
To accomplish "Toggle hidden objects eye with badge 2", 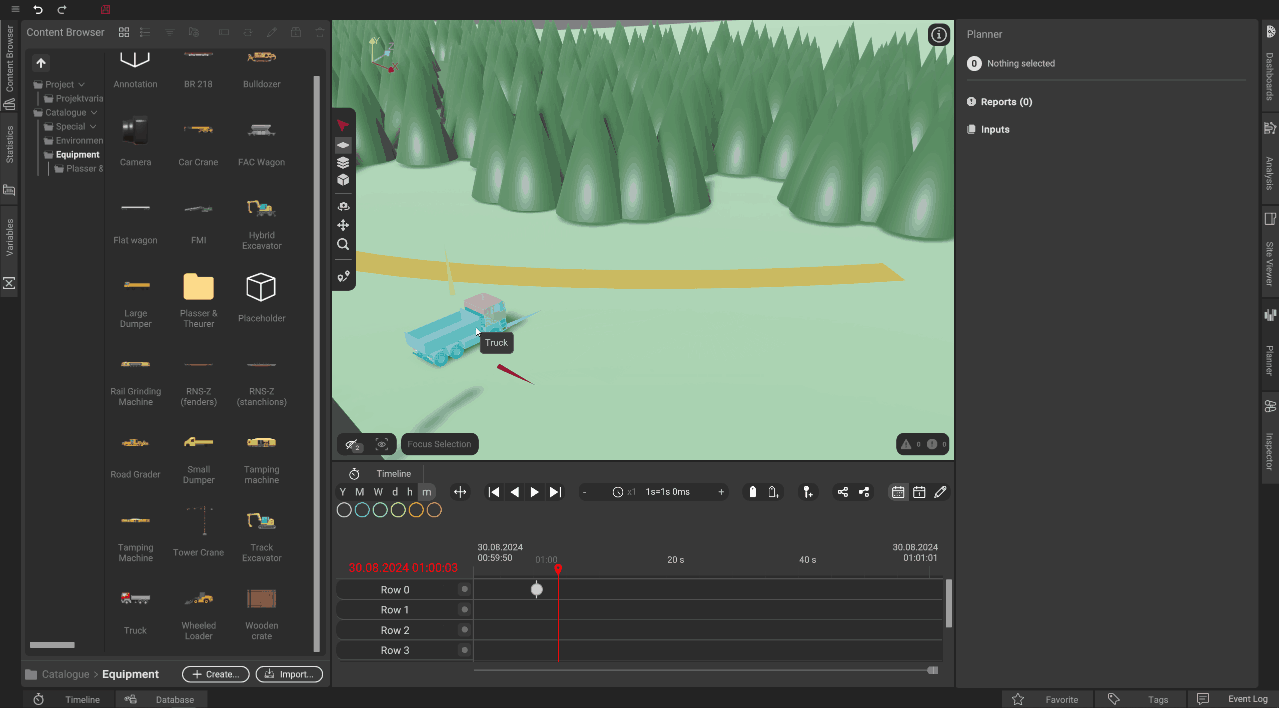I will click(x=352, y=444).
